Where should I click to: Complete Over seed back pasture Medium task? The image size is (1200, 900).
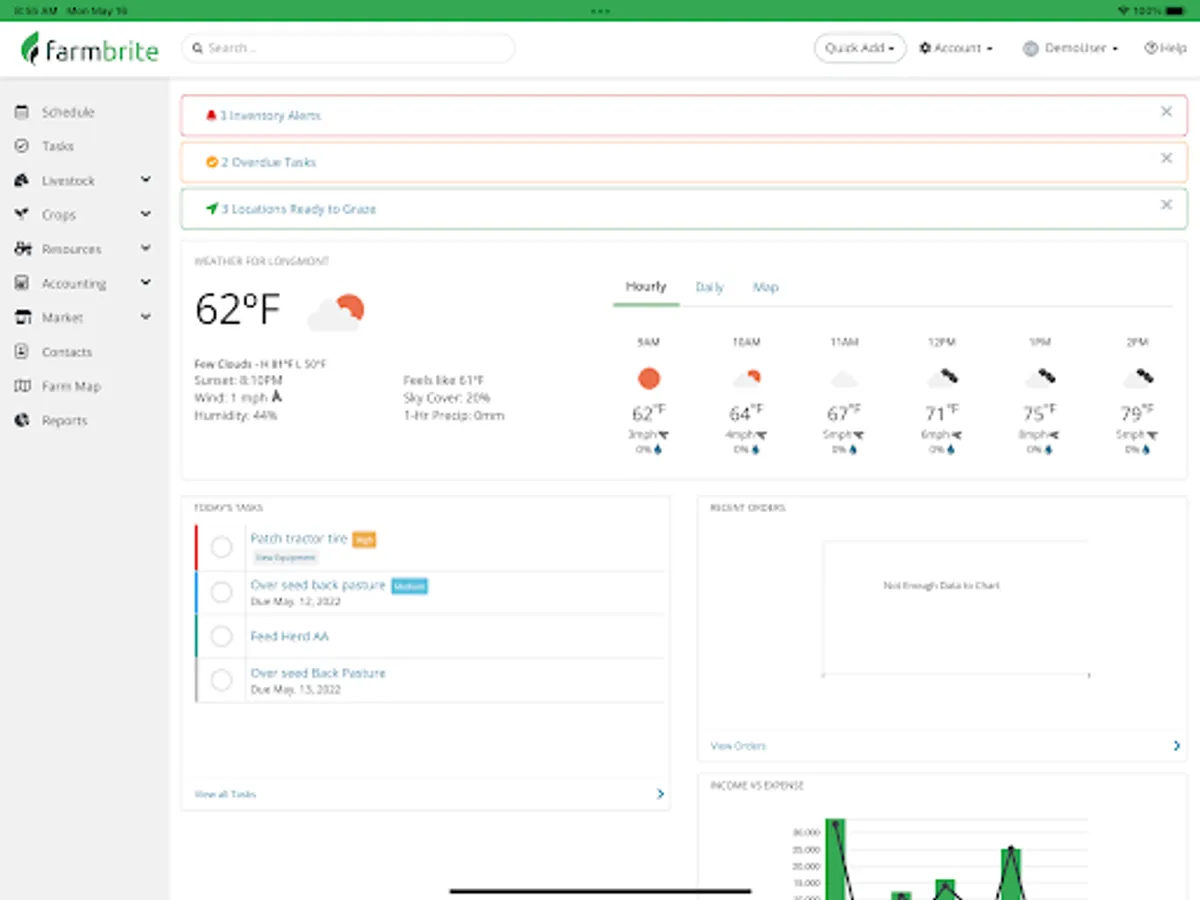(221, 592)
